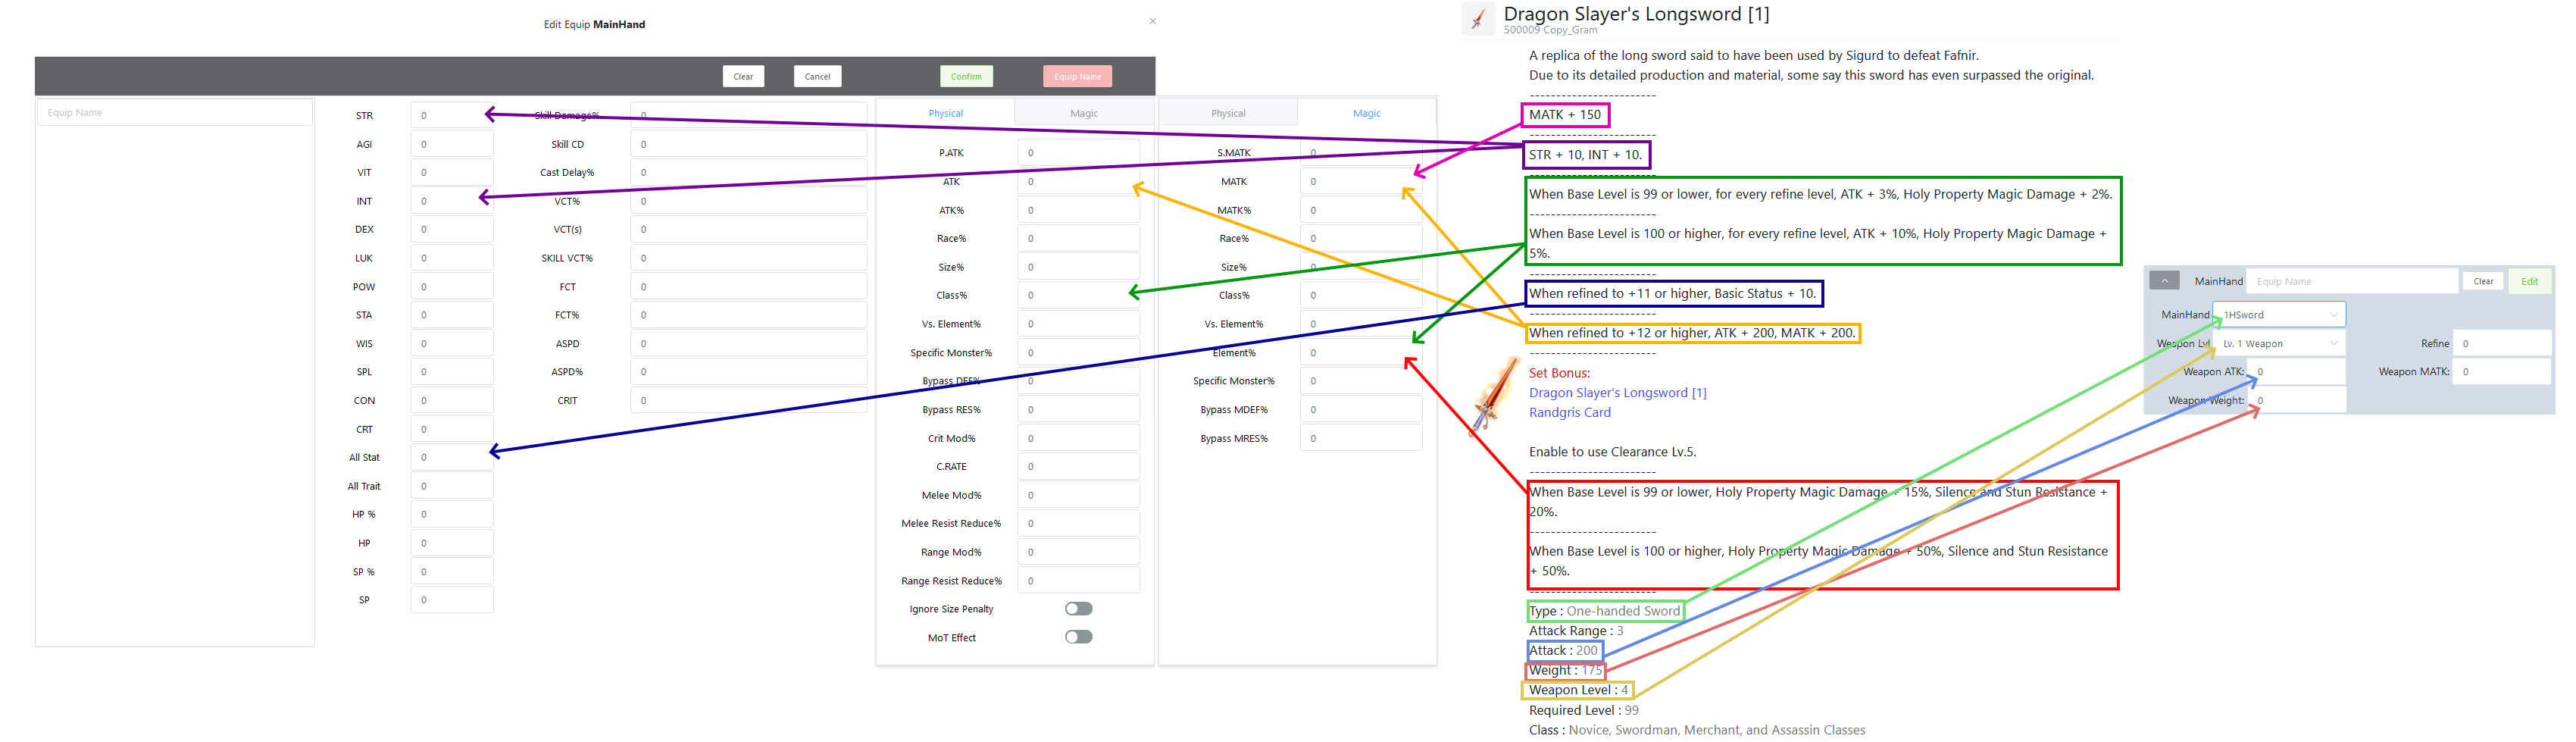Click the 'Attack Range : 3' text
Image resolution: width=2576 pixels, height=742 pixels.
point(1576,631)
